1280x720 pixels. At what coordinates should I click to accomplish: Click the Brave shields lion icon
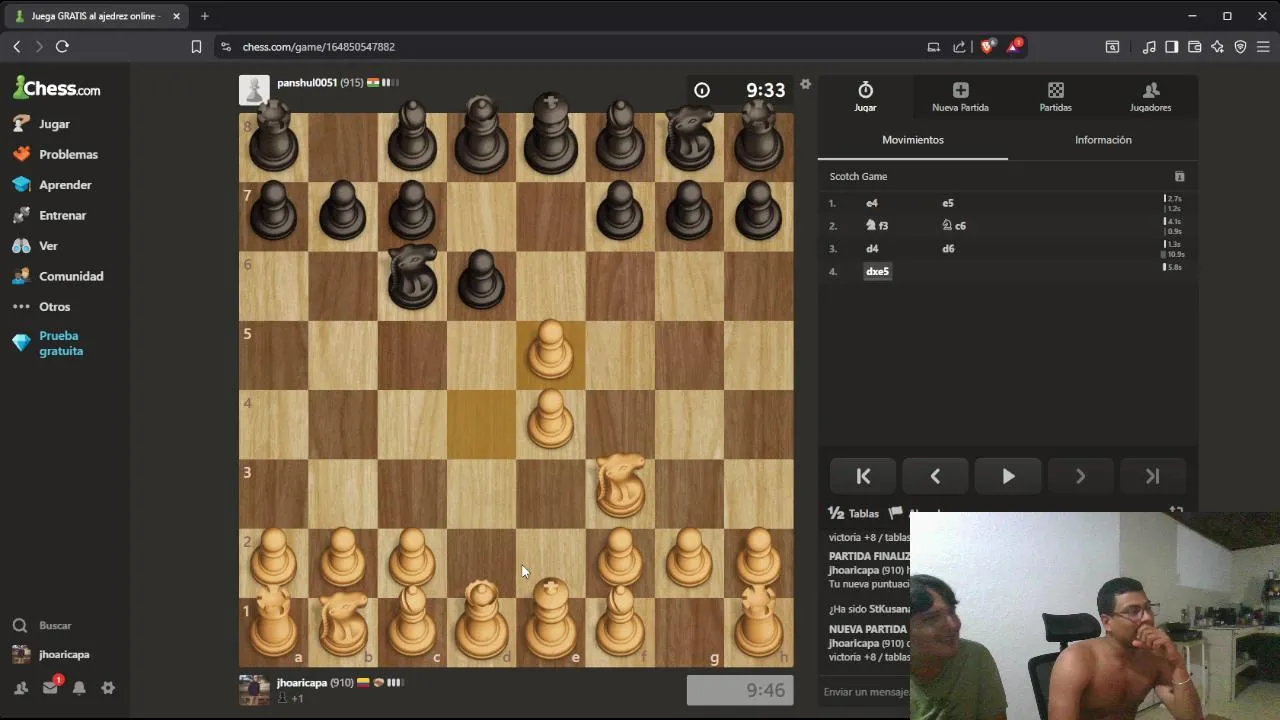coord(988,47)
